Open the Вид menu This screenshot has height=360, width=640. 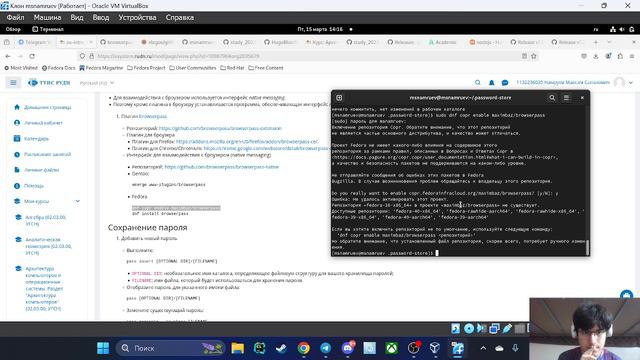coord(77,18)
